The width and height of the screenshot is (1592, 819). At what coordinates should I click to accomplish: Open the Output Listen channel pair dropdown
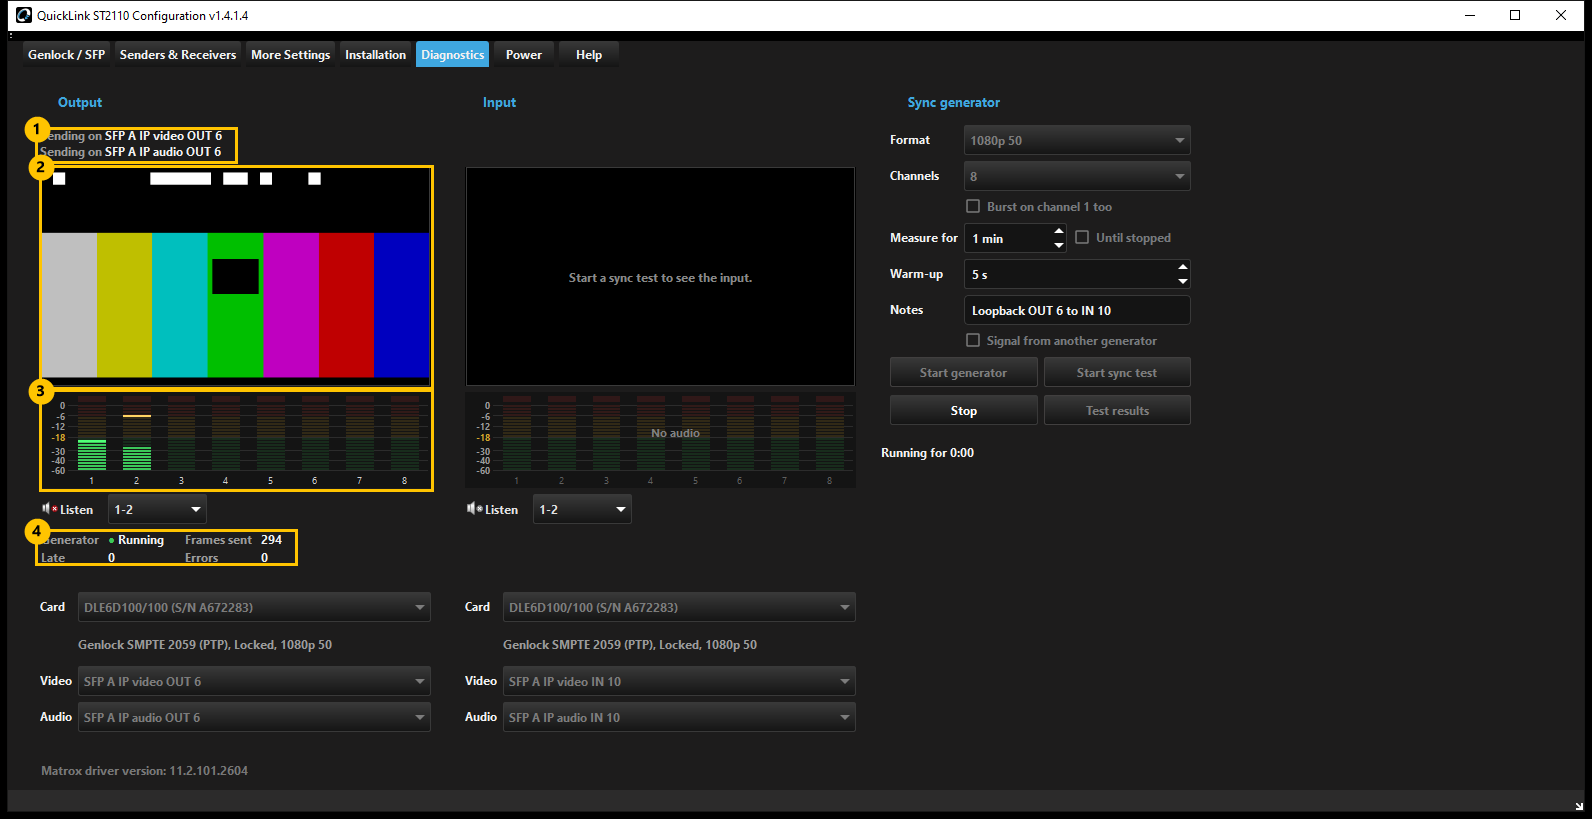[x=157, y=509]
